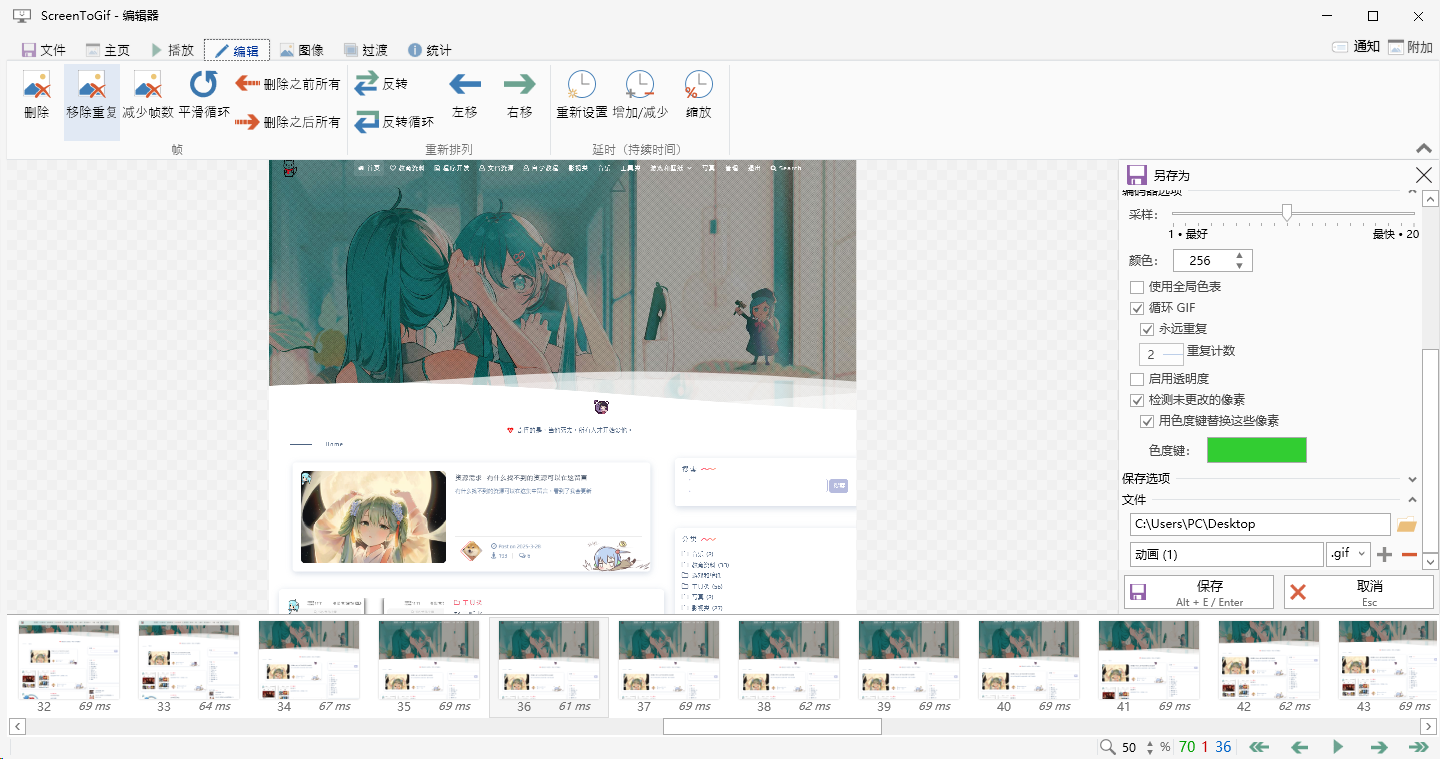Collapse the 文件 section

coord(1412,500)
